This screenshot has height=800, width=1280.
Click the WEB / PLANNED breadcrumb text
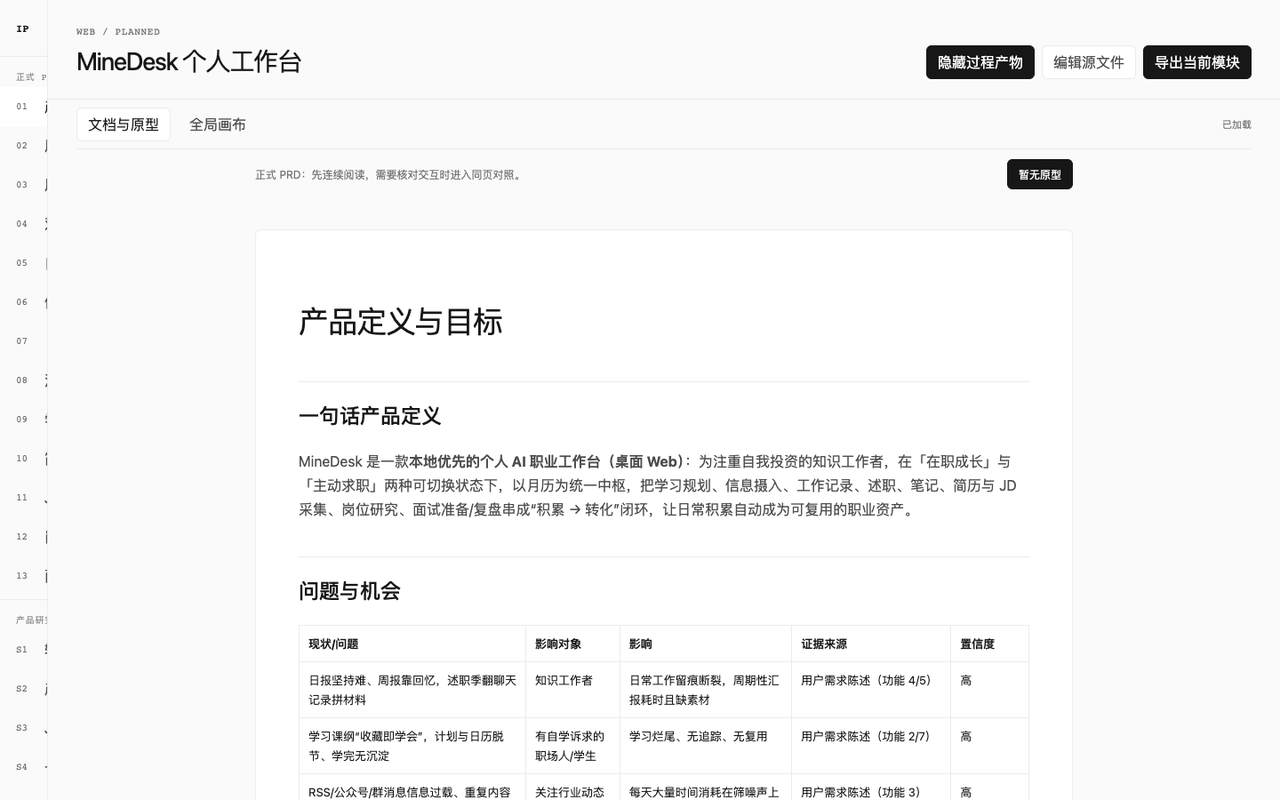[118, 32]
